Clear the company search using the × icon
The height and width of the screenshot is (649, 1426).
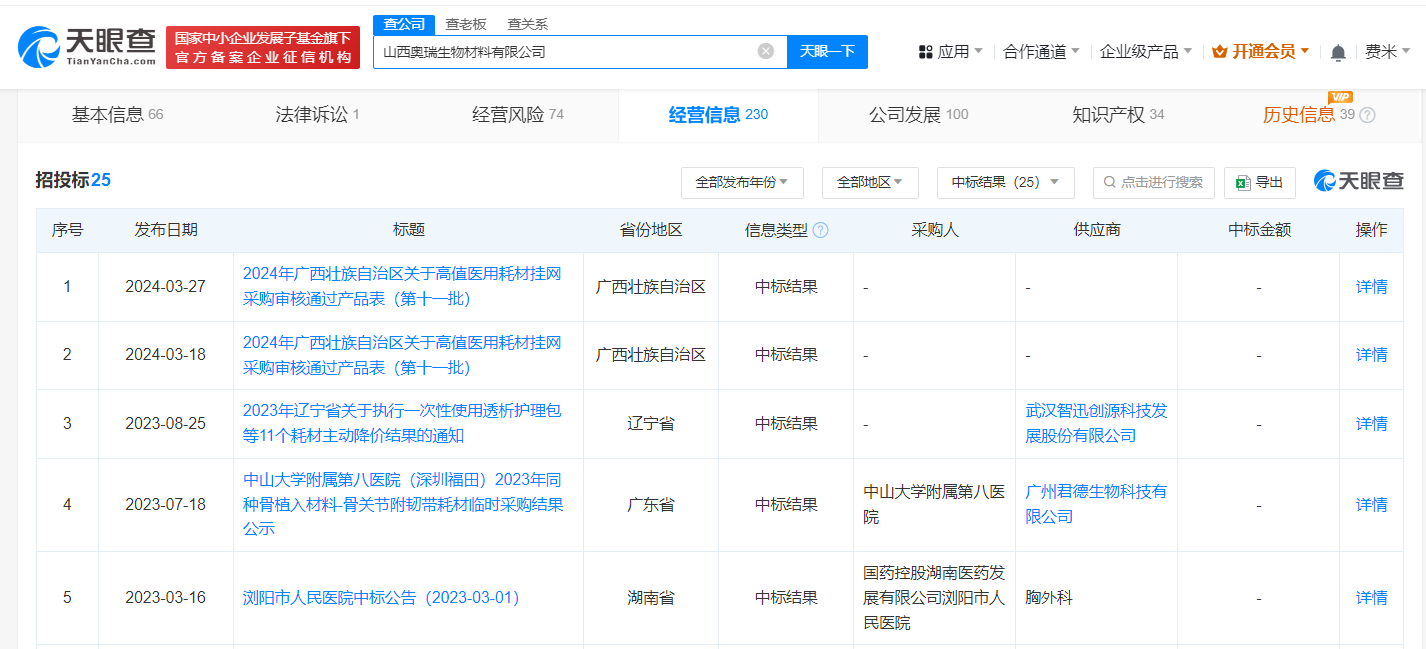pos(766,51)
